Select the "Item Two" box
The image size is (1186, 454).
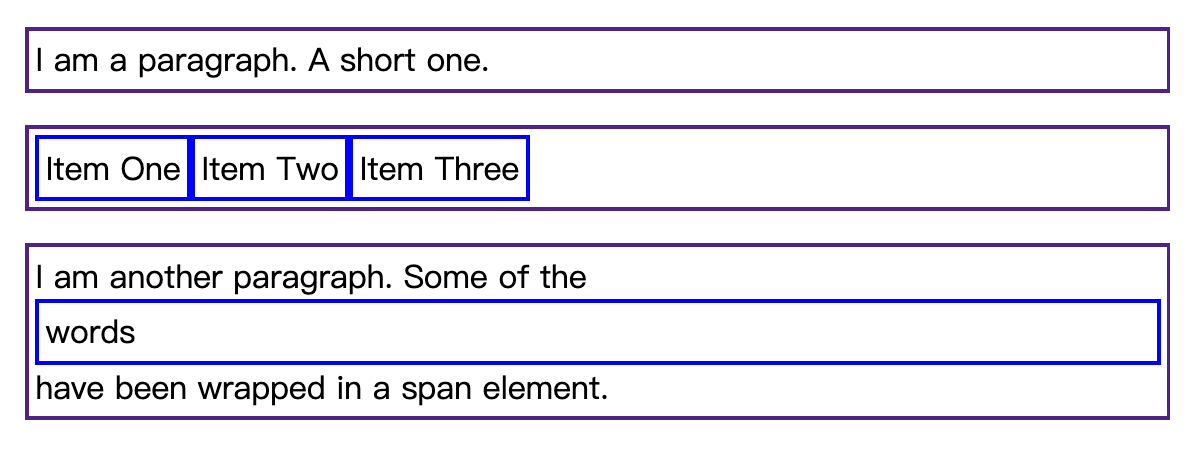point(270,168)
